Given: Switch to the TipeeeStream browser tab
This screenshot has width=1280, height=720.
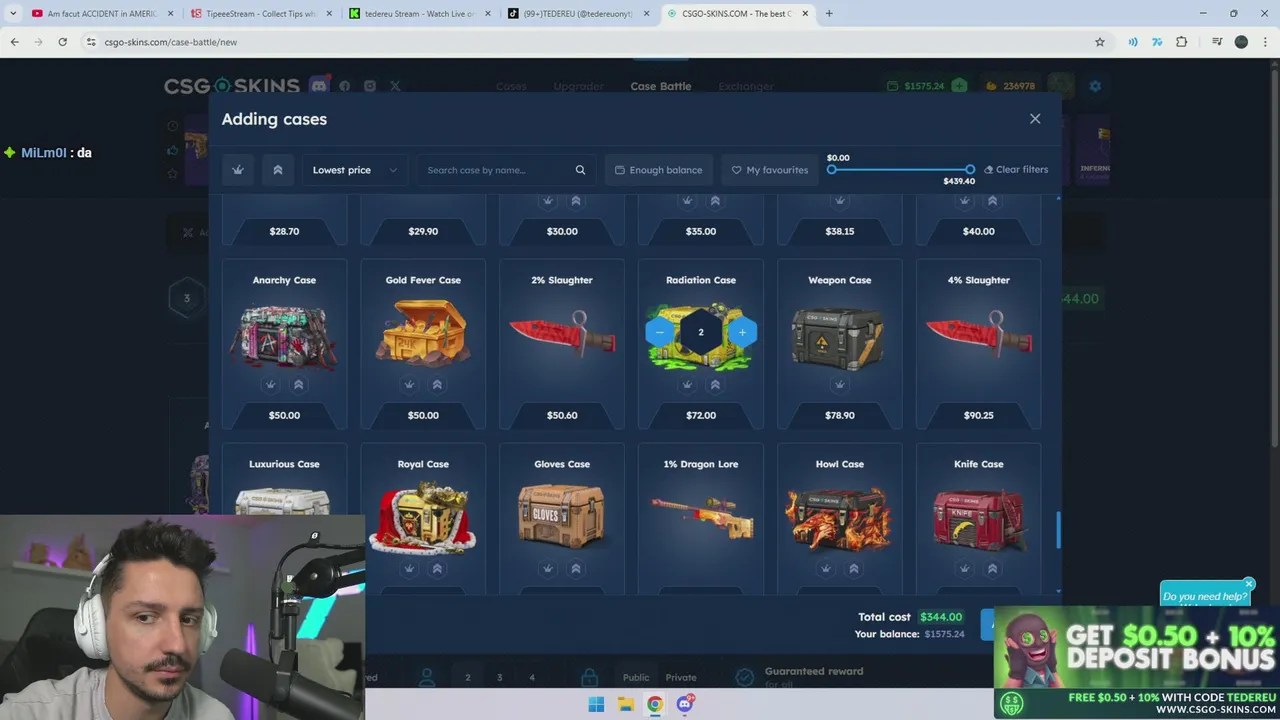Looking at the screenshot, I should tap(260, 14).
